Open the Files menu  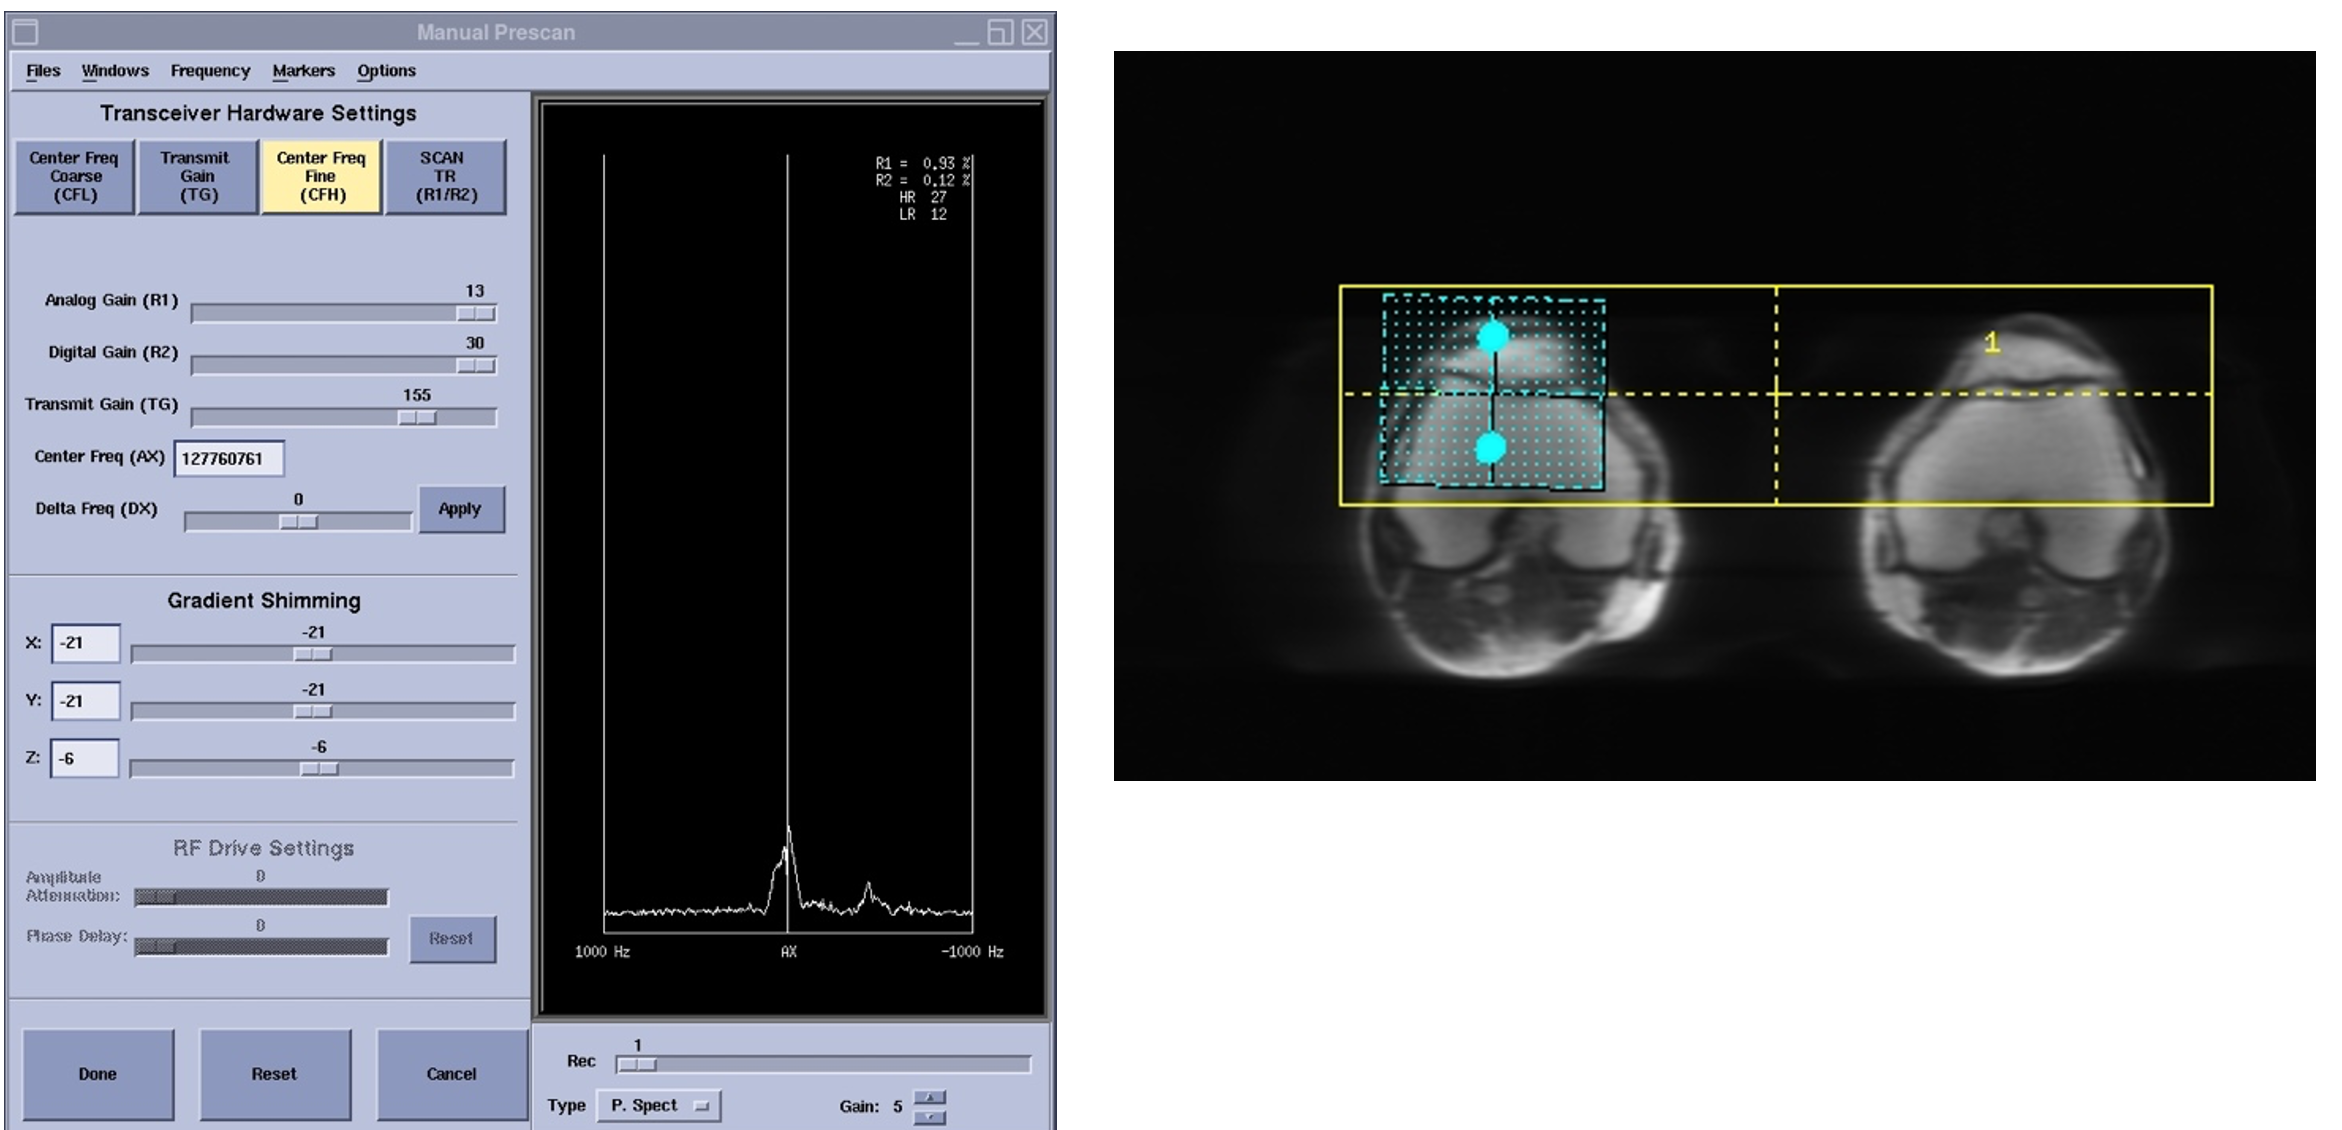tap(43, 71)
